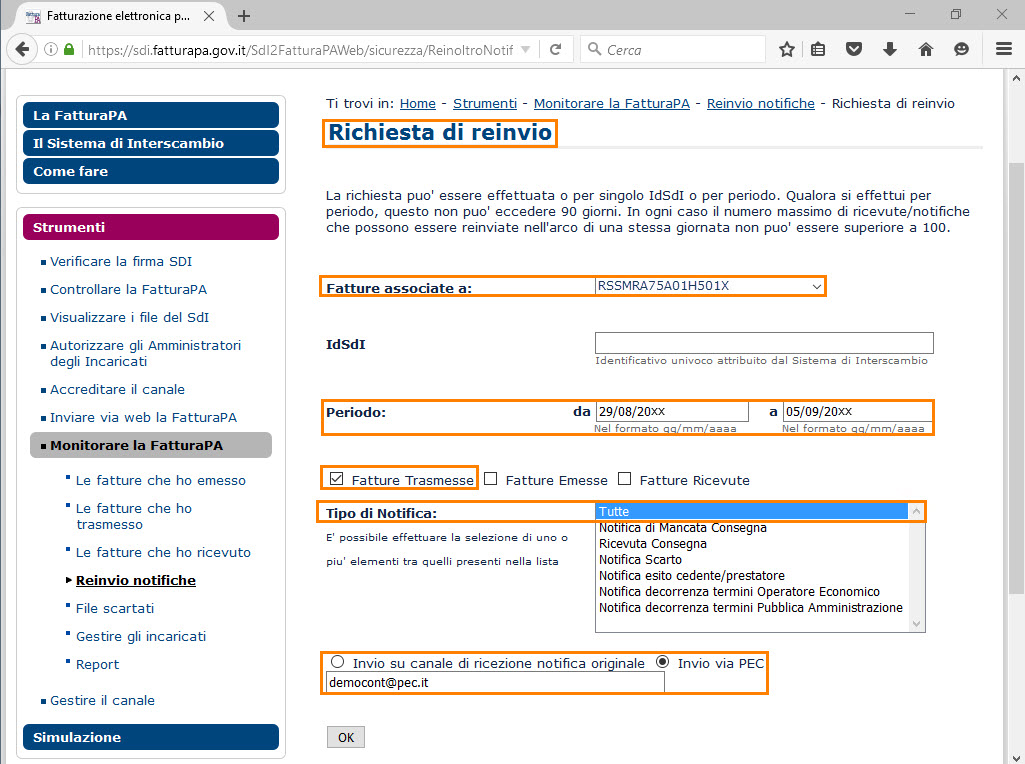Open the Report sidebar link
Viewport: 1025px width, 764px height.
pos(97,665)
